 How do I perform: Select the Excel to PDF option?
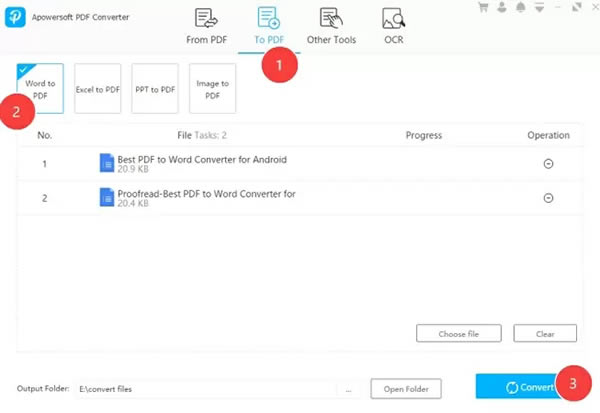click(x=97, y=89)
